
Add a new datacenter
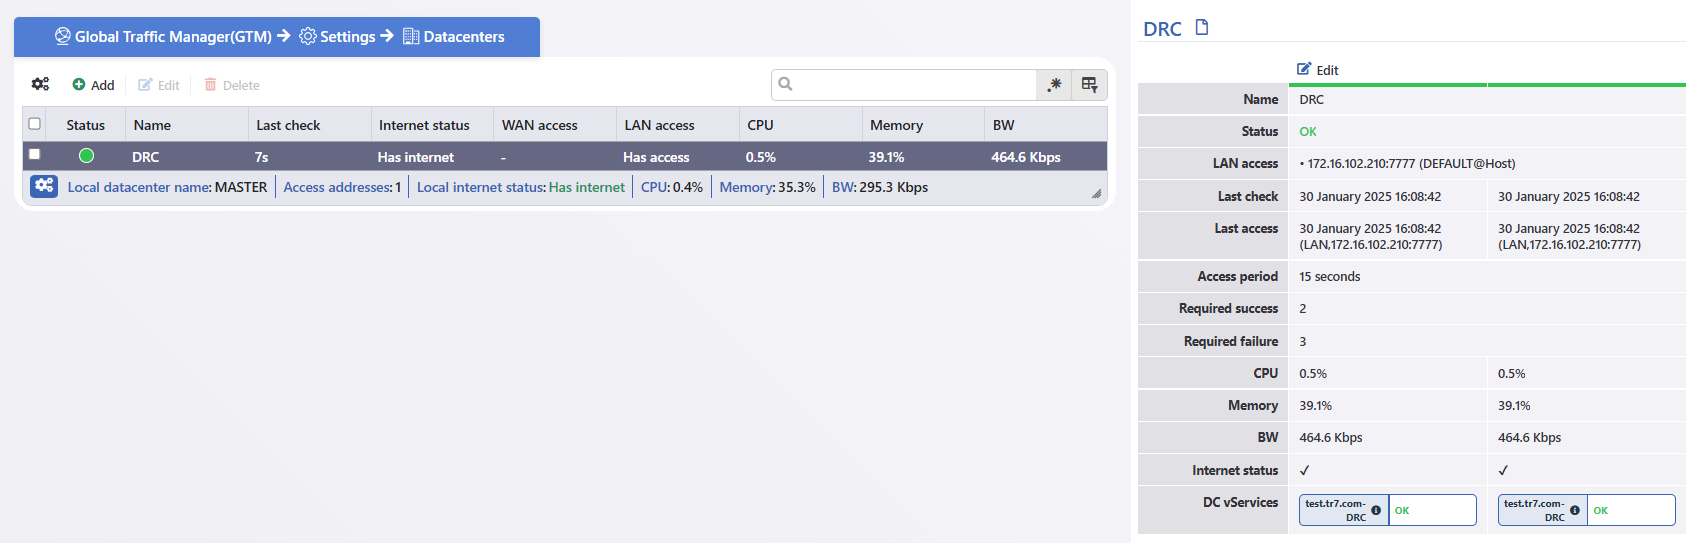click(93, 85)
